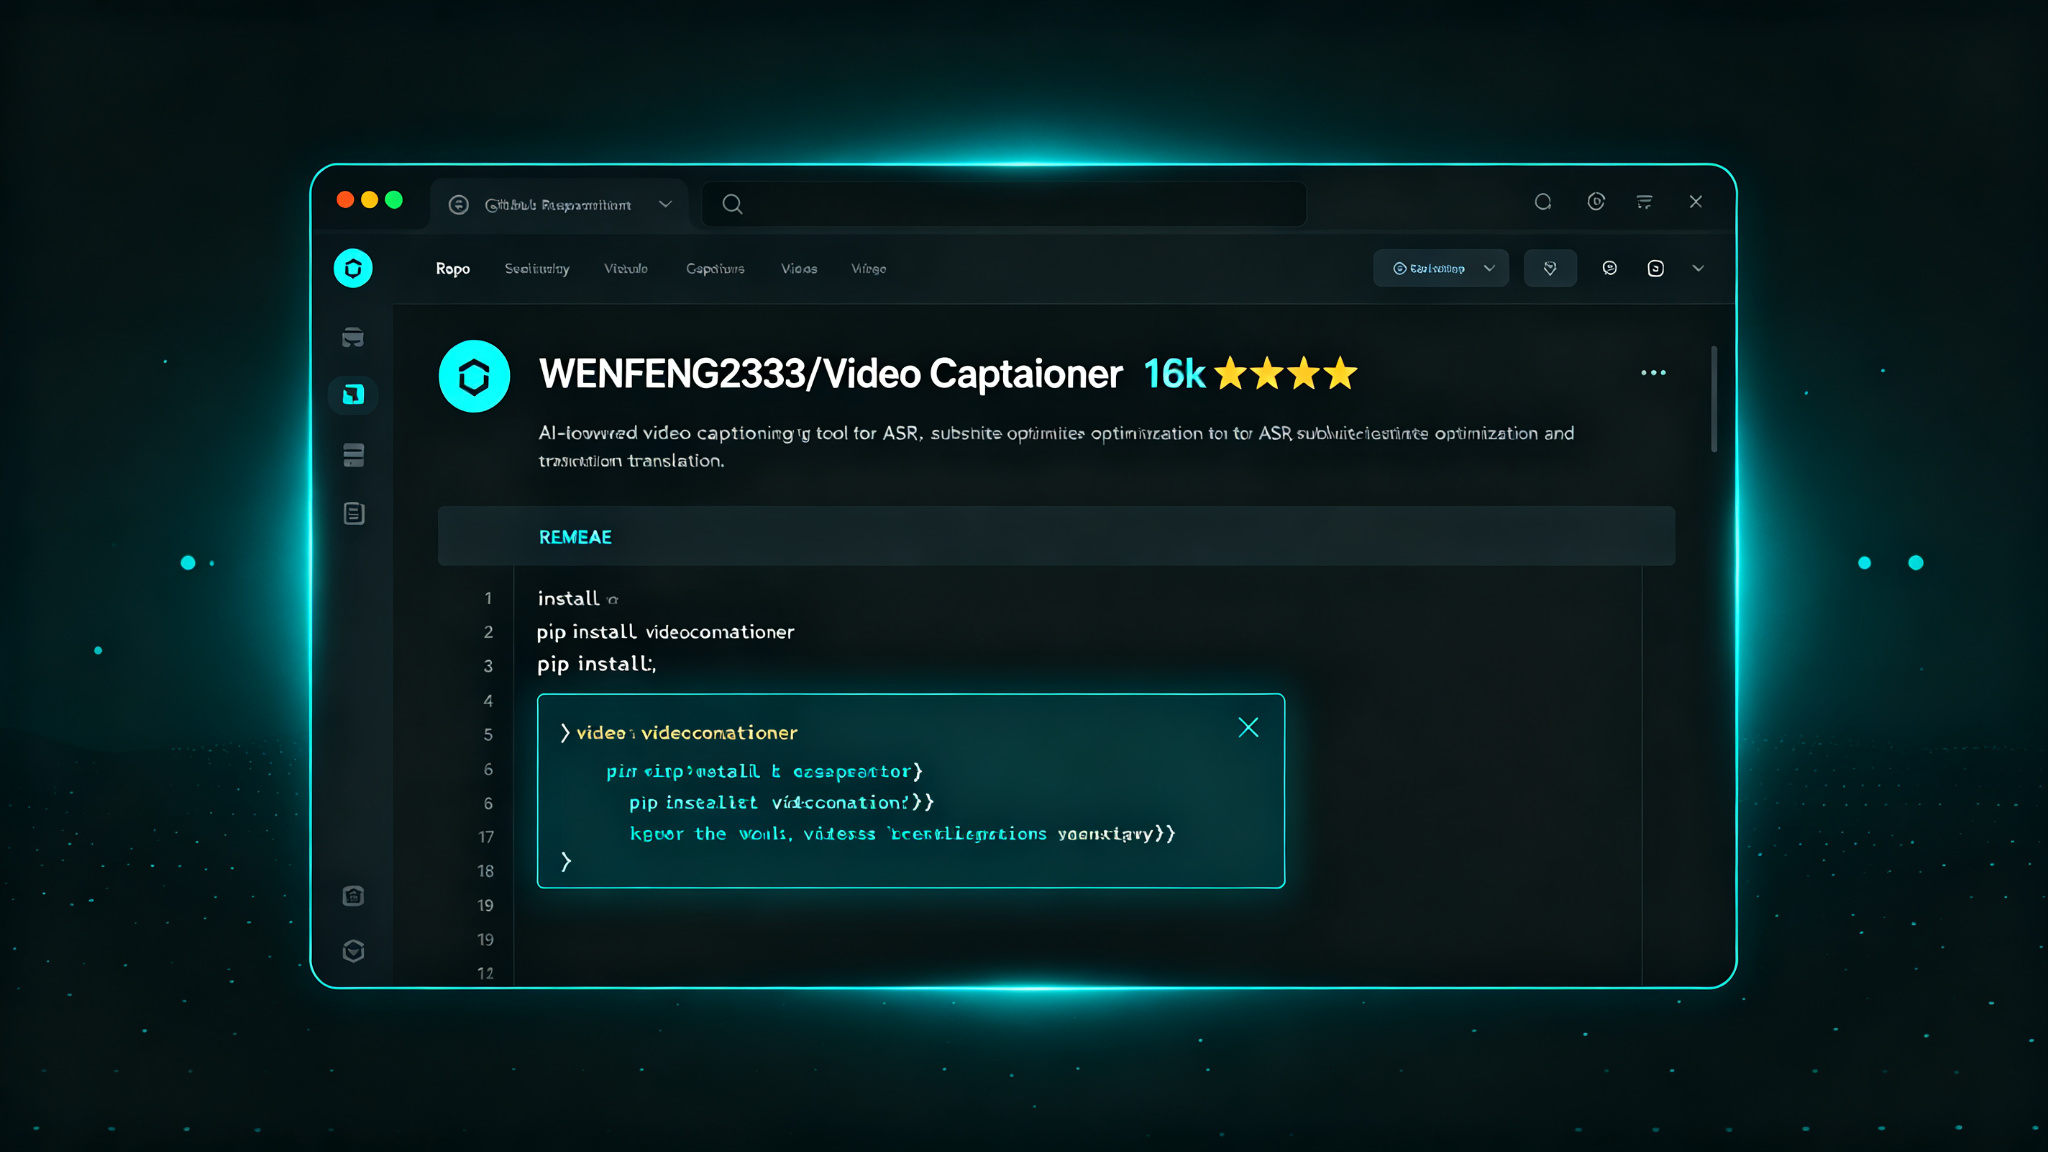Open the dropdown button with chevron in the nav bar
The height and width of the screenshot is (1152, 2048).
point(1441,268)
